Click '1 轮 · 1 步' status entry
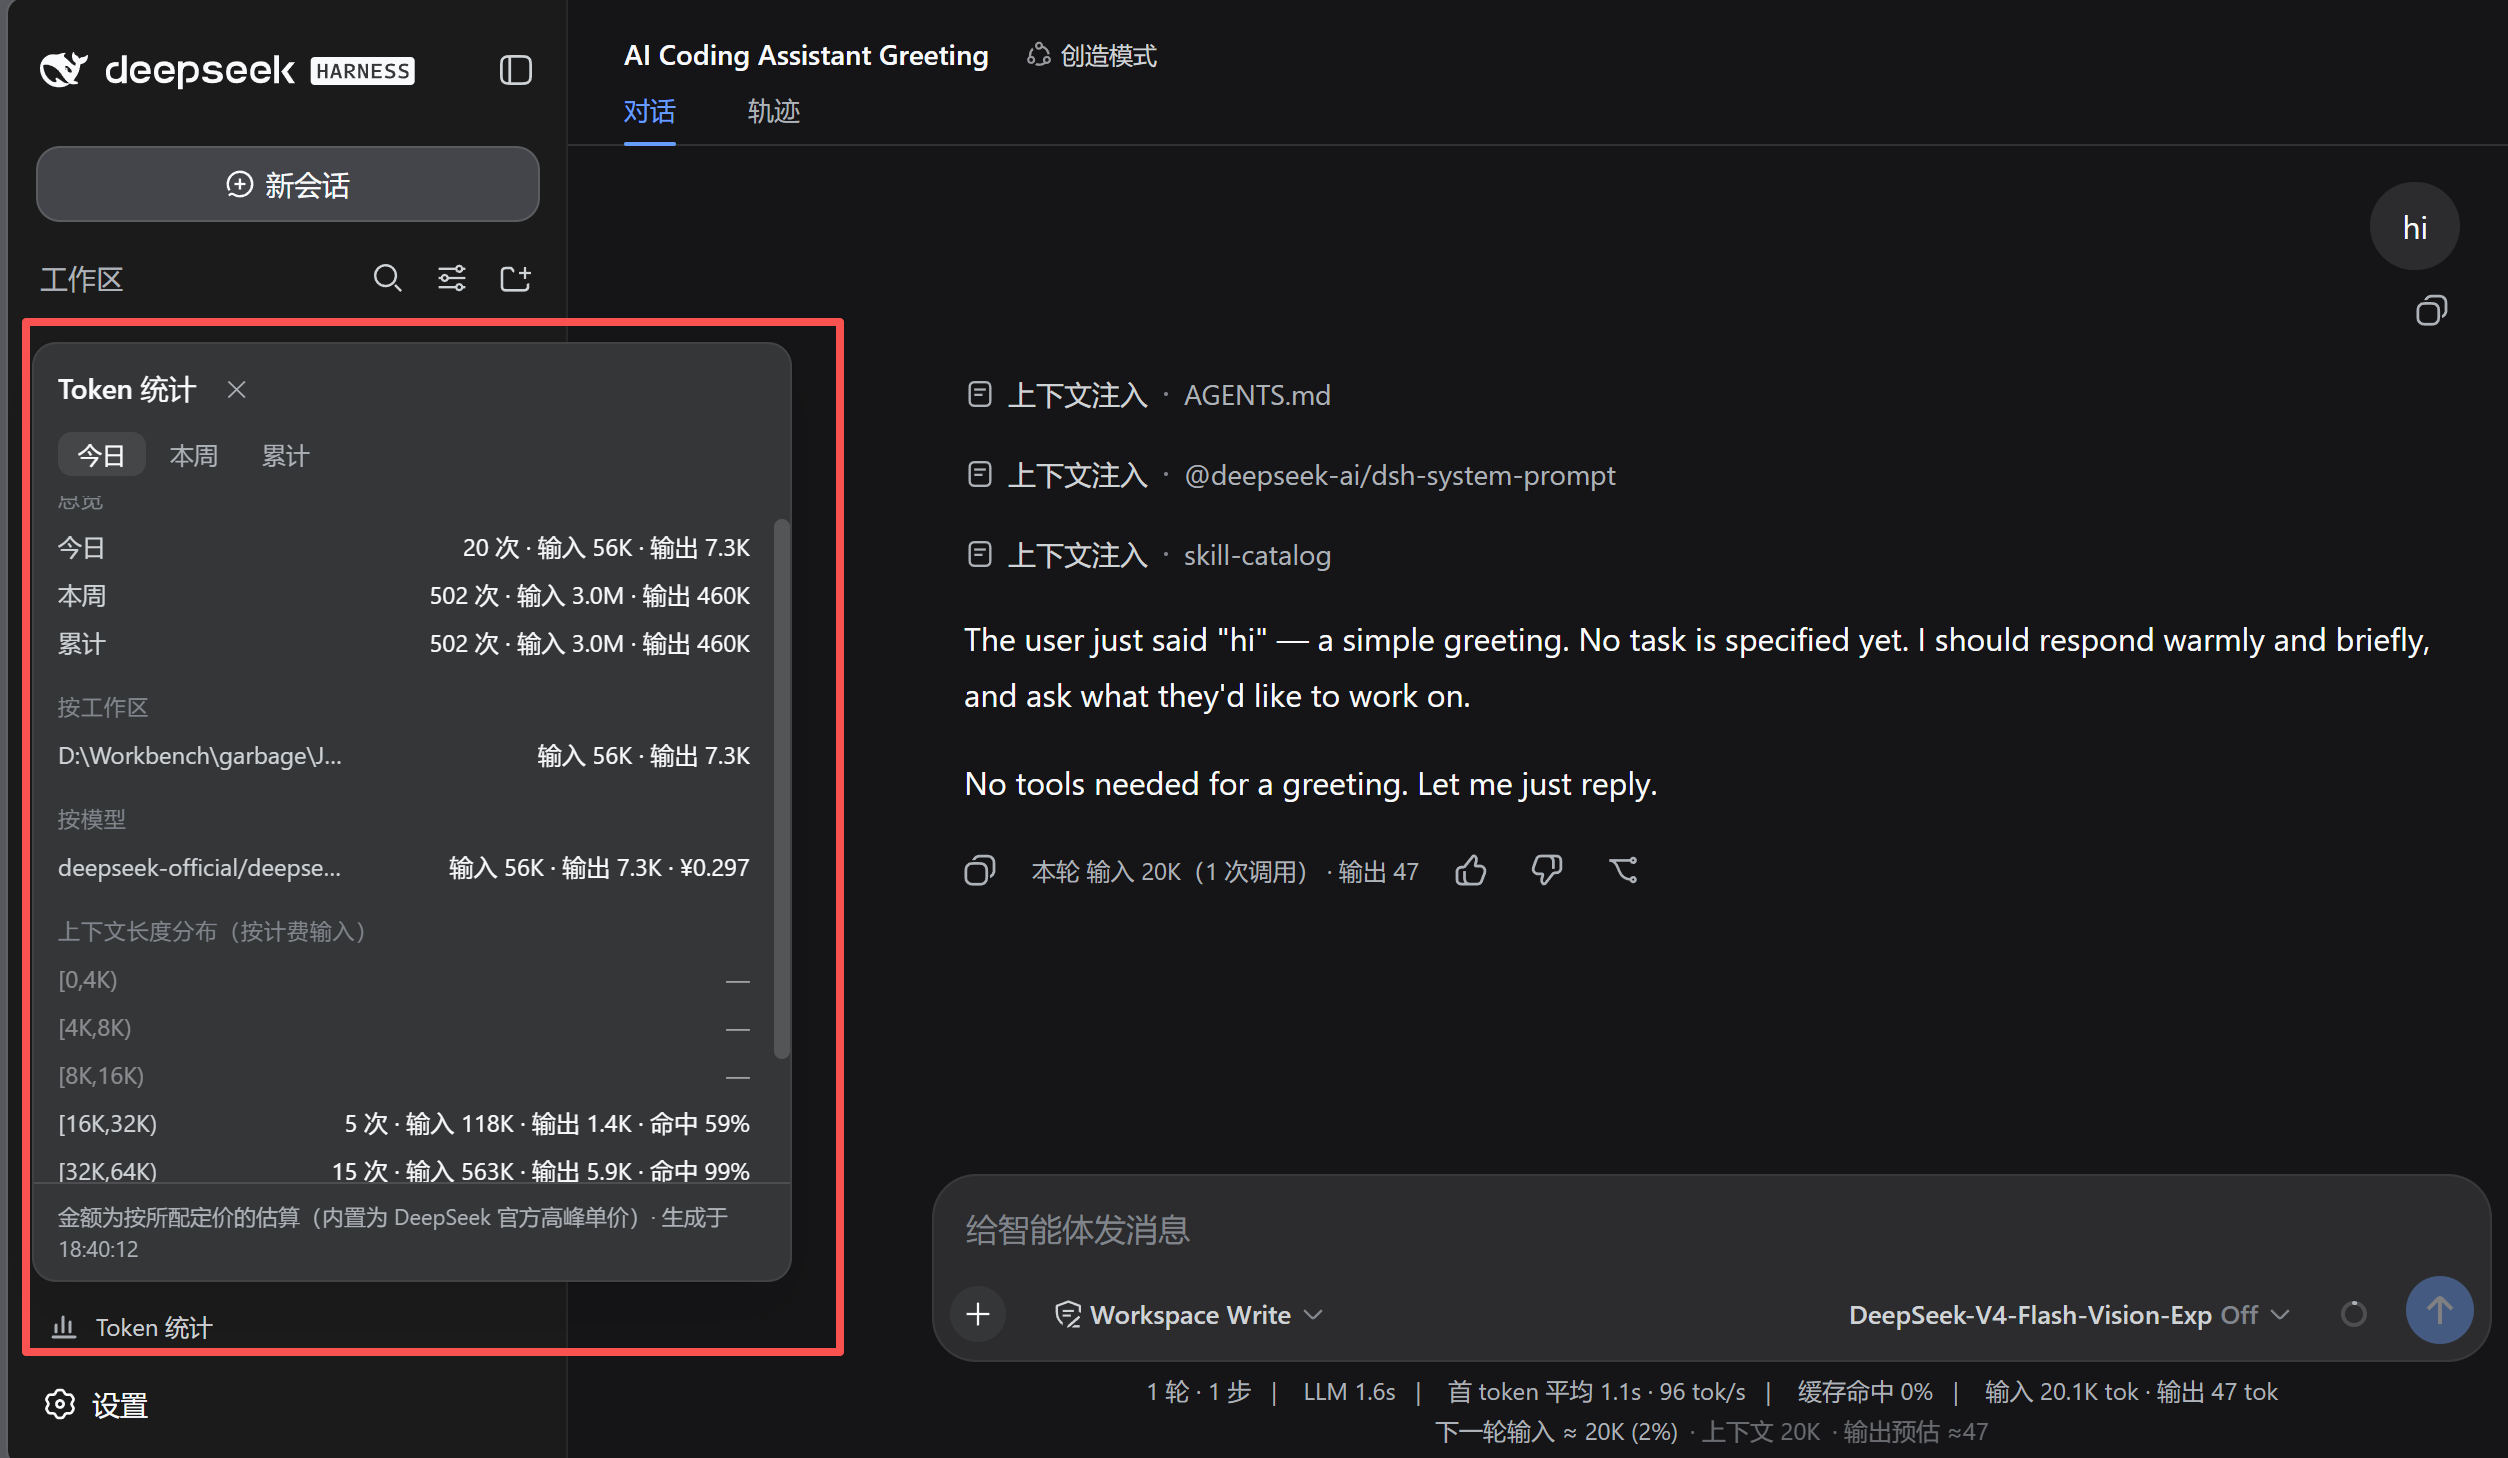Viewport: 2508px width, 1458px height. tap(1198, 1392)
